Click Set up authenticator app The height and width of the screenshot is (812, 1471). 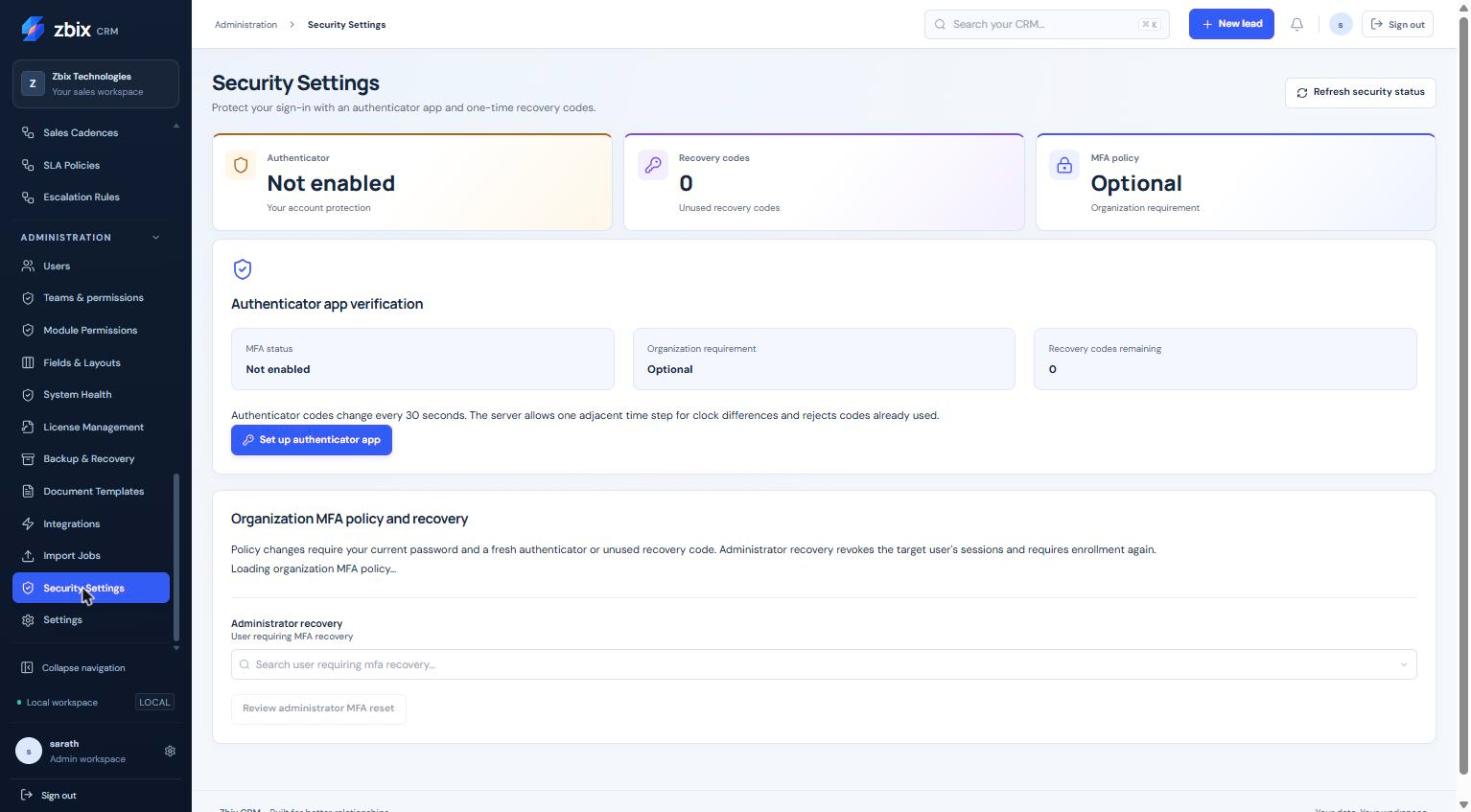311,440
